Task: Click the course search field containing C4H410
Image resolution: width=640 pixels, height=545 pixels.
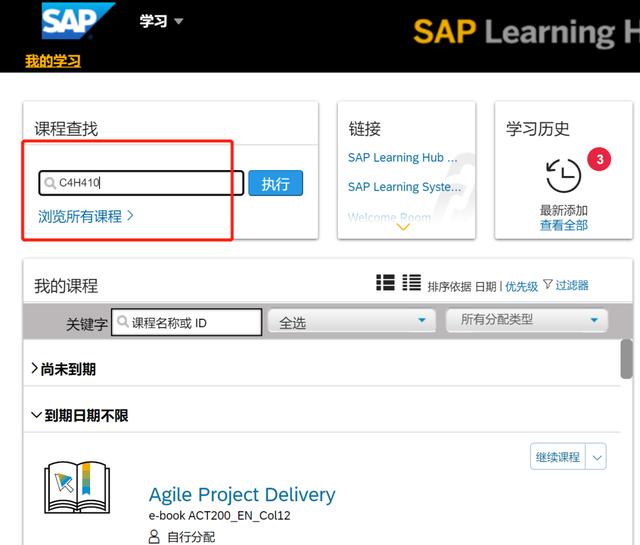Action: [141, 183]
